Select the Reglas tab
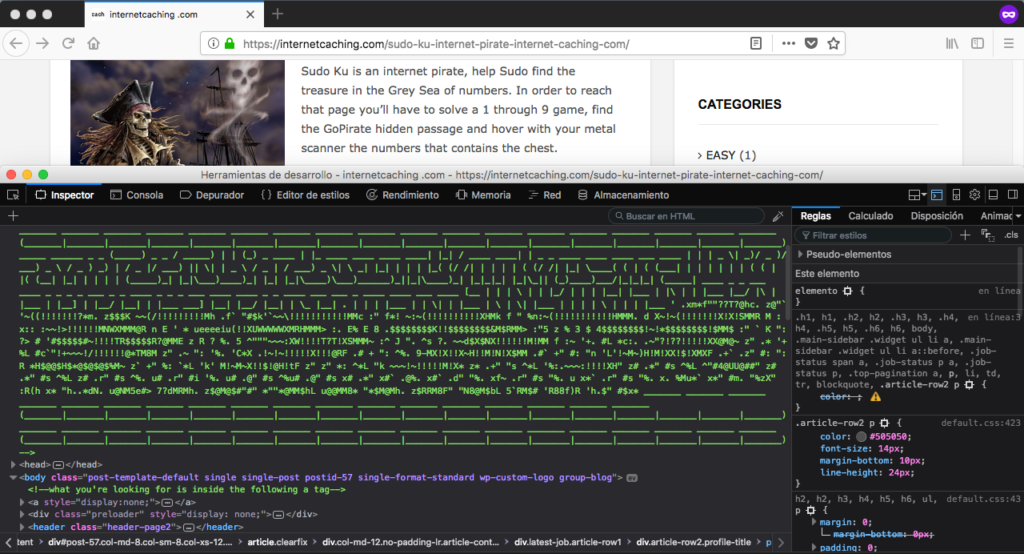This screenshot has width=1024, height=554. click(816, 216)
